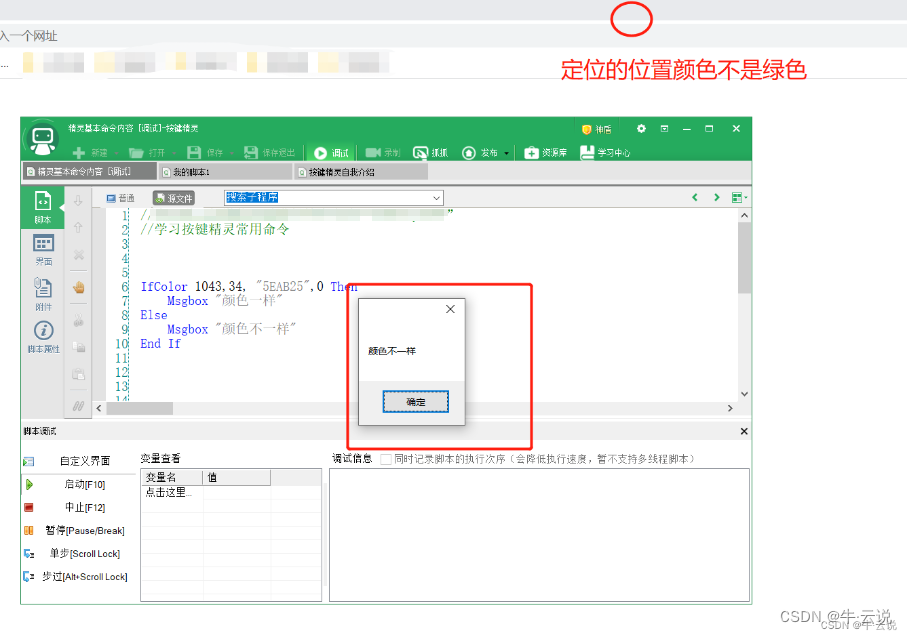The height and width of the screenshot is (634, 907).
Task: Switch to the 精灵基本命令内容 [调试] tab
Action: (90, 171)
